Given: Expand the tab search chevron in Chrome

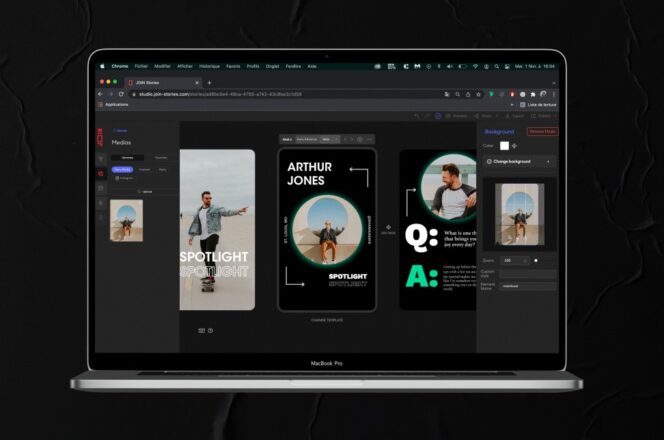Looking at the screenshot, I should click(x=554, y=83).
